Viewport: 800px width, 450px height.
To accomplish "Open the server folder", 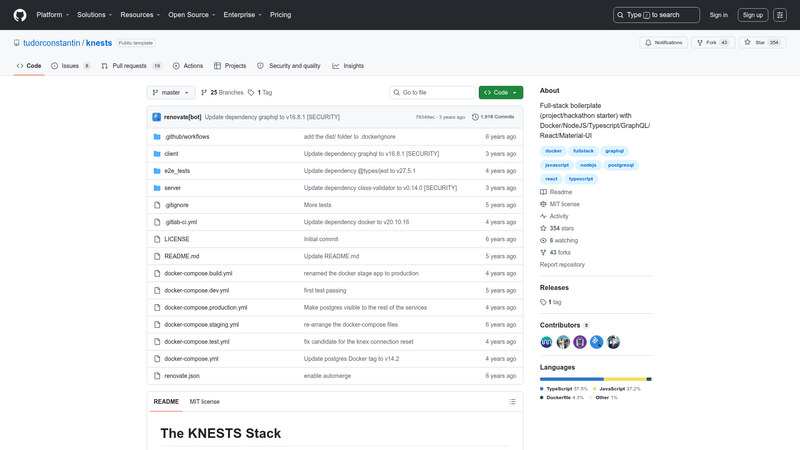I will point(172,188).
